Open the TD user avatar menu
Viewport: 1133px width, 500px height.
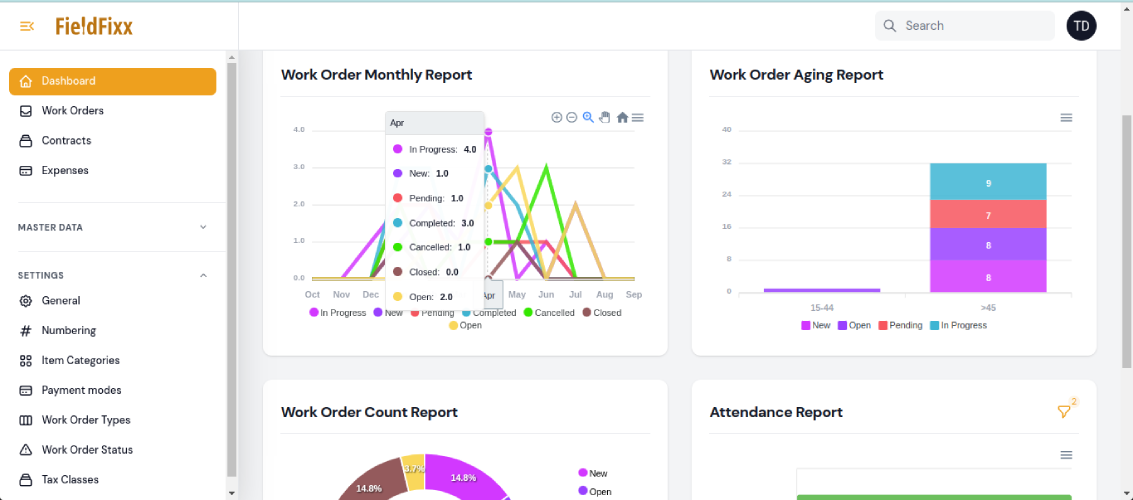point(1081,26)
